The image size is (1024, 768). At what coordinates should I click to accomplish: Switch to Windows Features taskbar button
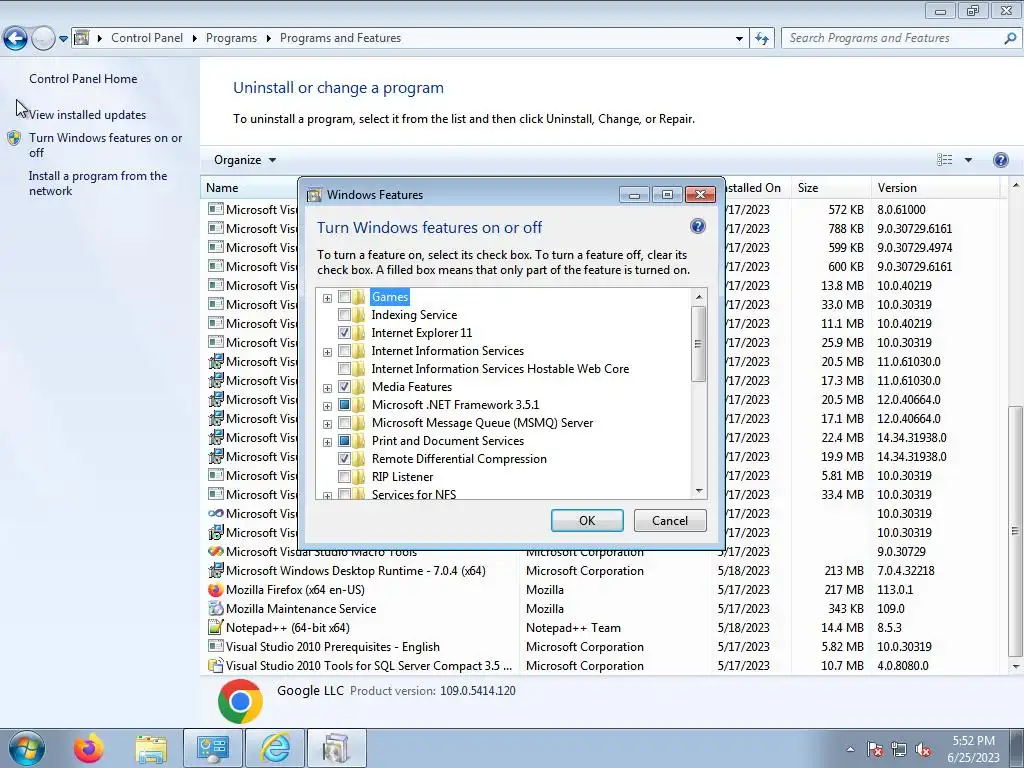(336, 748)
